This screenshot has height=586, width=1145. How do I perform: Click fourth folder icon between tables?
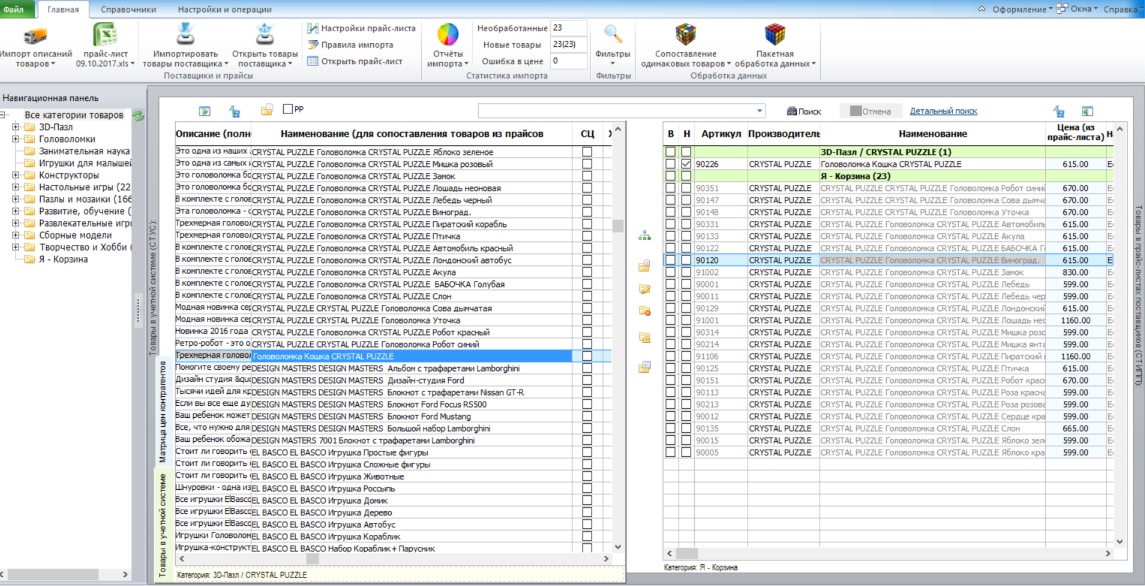[x=644, y=337]
